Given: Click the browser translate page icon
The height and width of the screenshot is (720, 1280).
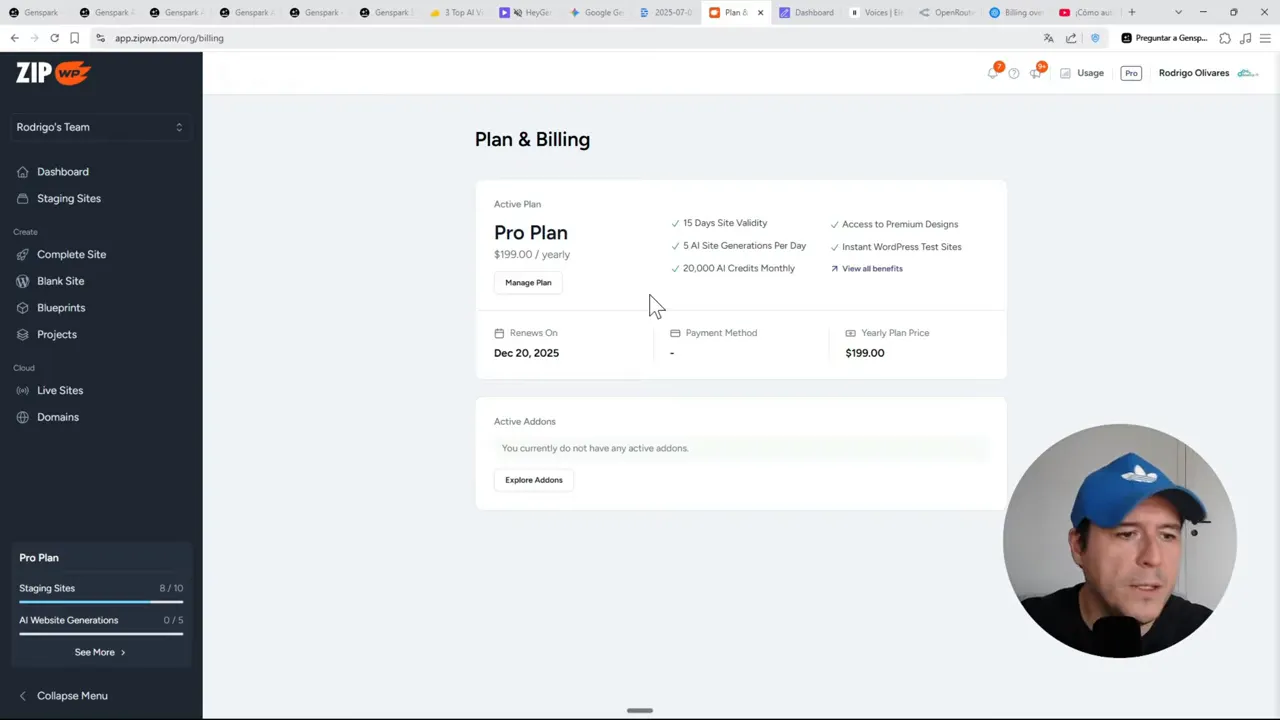Looking at the screenshot, I should click(x=1048, y=38).
